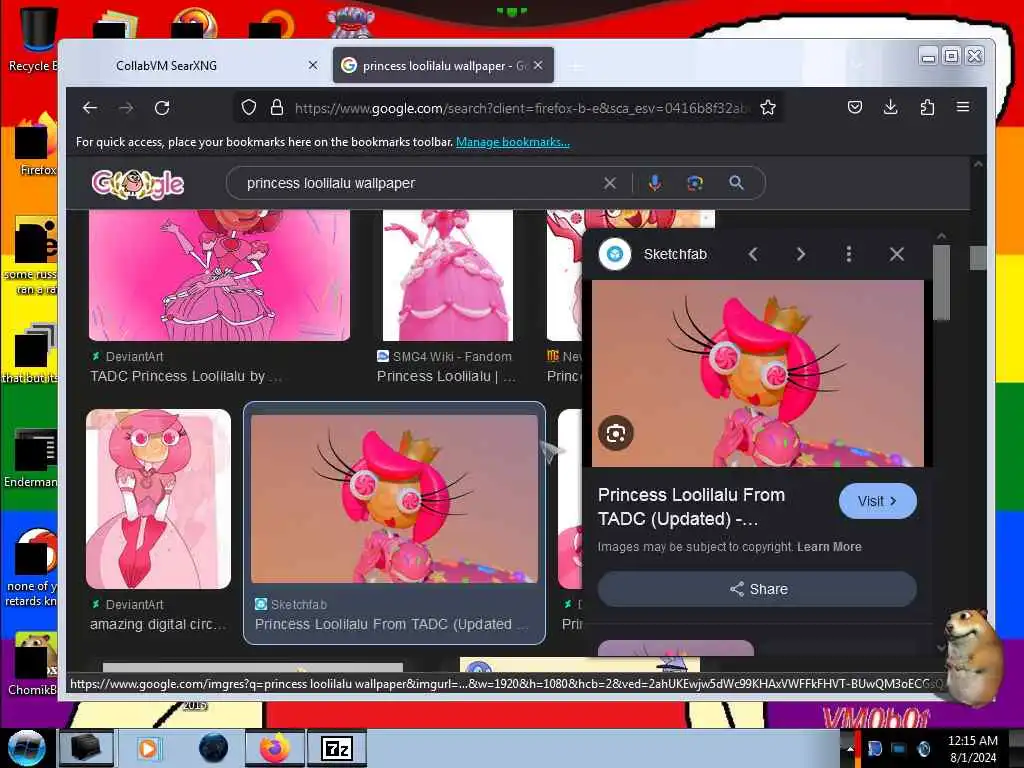1024x768 pixels.
Task: Open more options in the preview panel
Action: (x=848, y=254)
